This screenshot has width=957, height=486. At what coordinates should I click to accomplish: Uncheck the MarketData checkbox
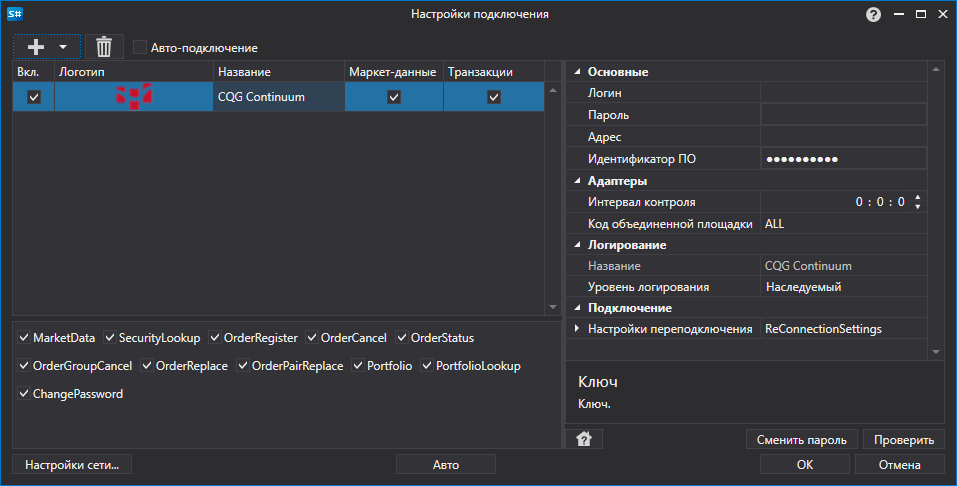pos(24,338)
